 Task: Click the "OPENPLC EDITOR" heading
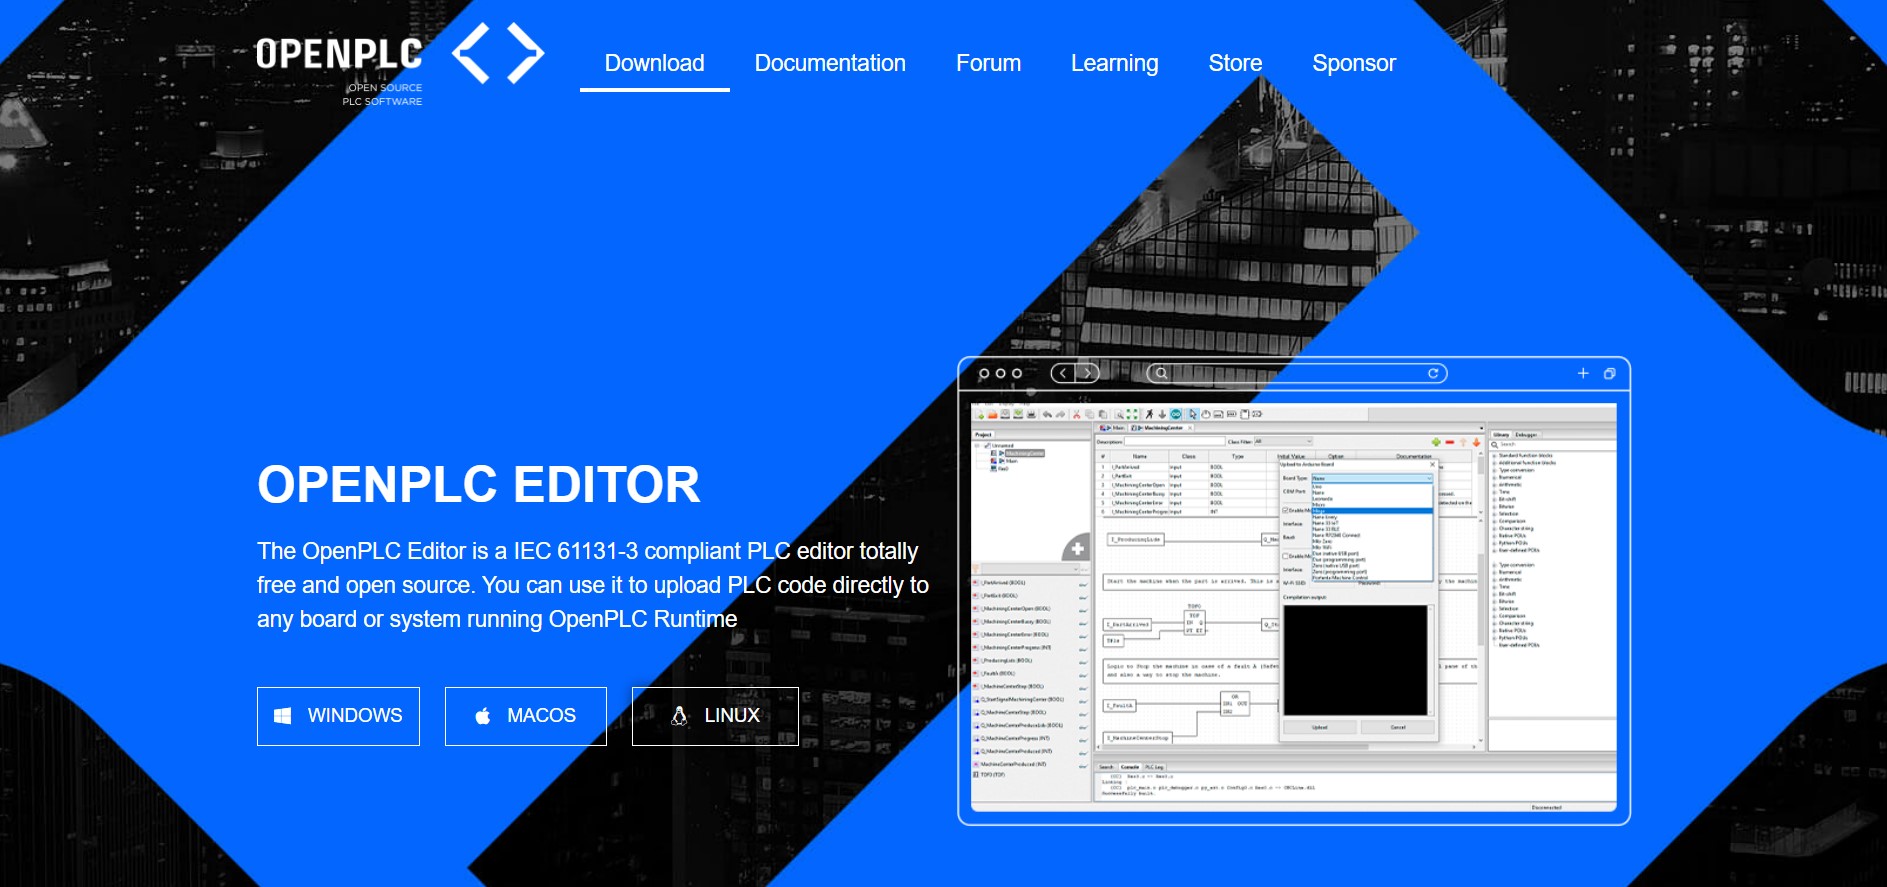(479, 485)
